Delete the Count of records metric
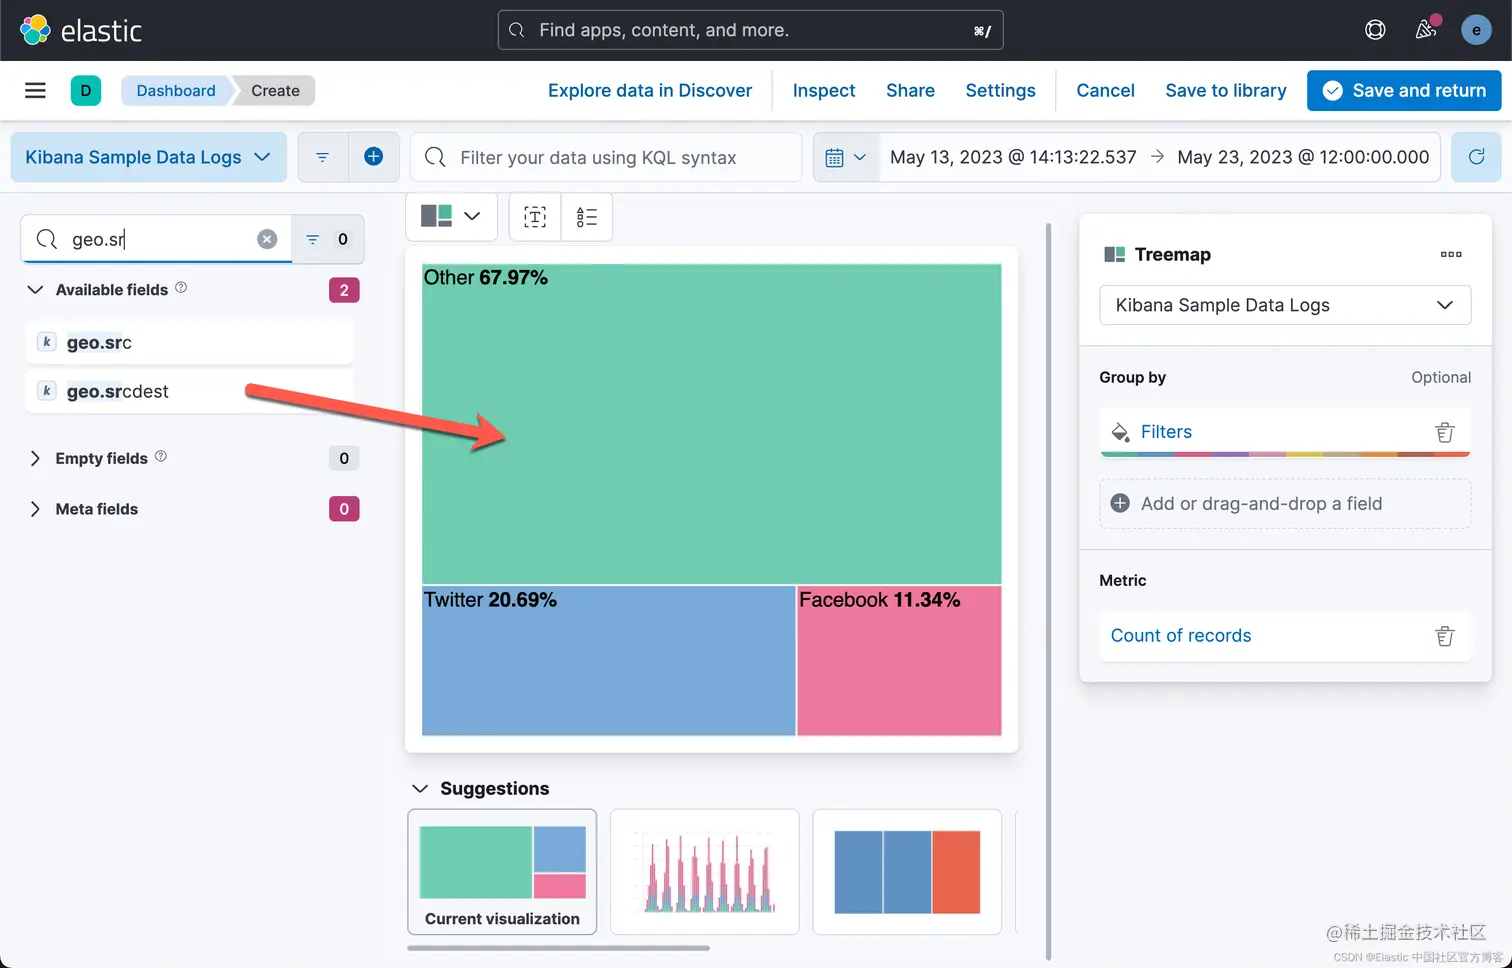The width and height of the screenshot is (1512, 968). (1444, 636)
